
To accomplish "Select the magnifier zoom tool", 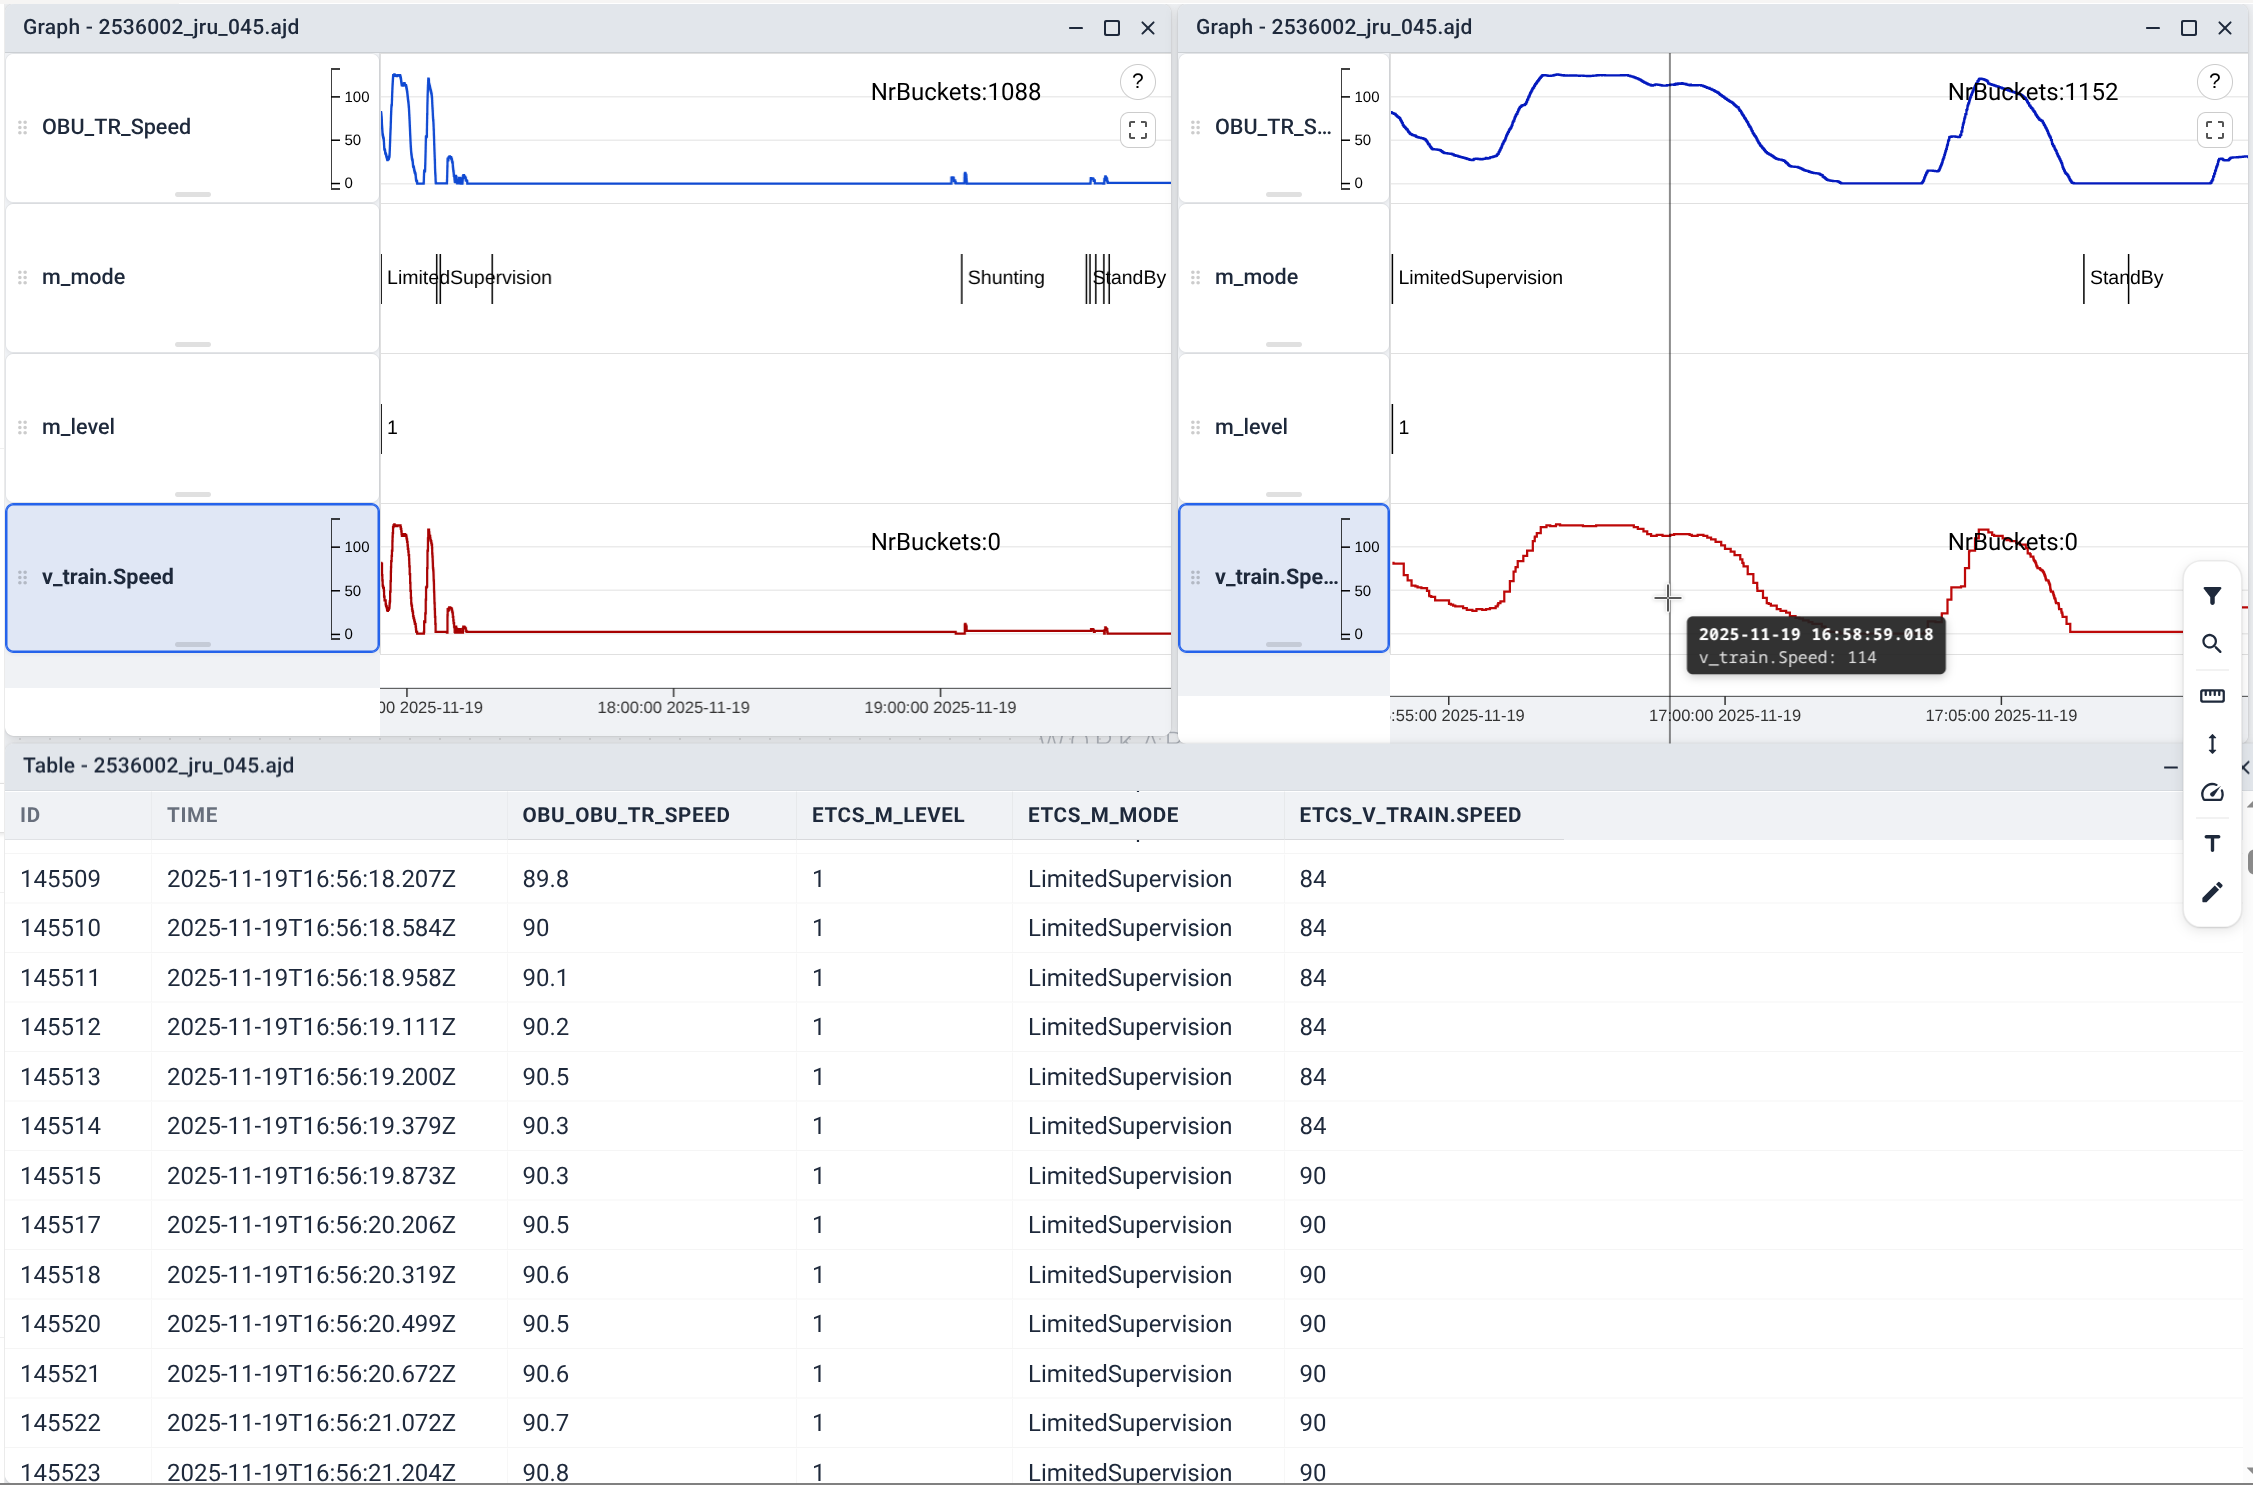I will click(2212, 645).
